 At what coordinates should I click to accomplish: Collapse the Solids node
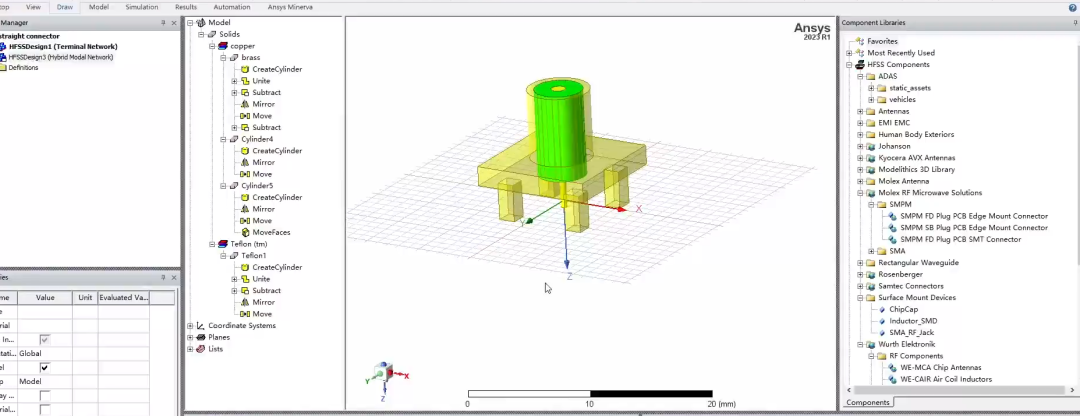click(201, 34)
